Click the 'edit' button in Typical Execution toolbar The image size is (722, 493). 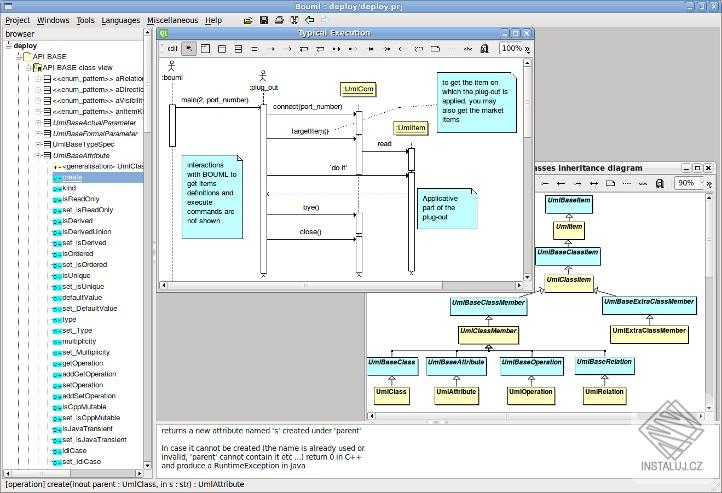[172, 48]
